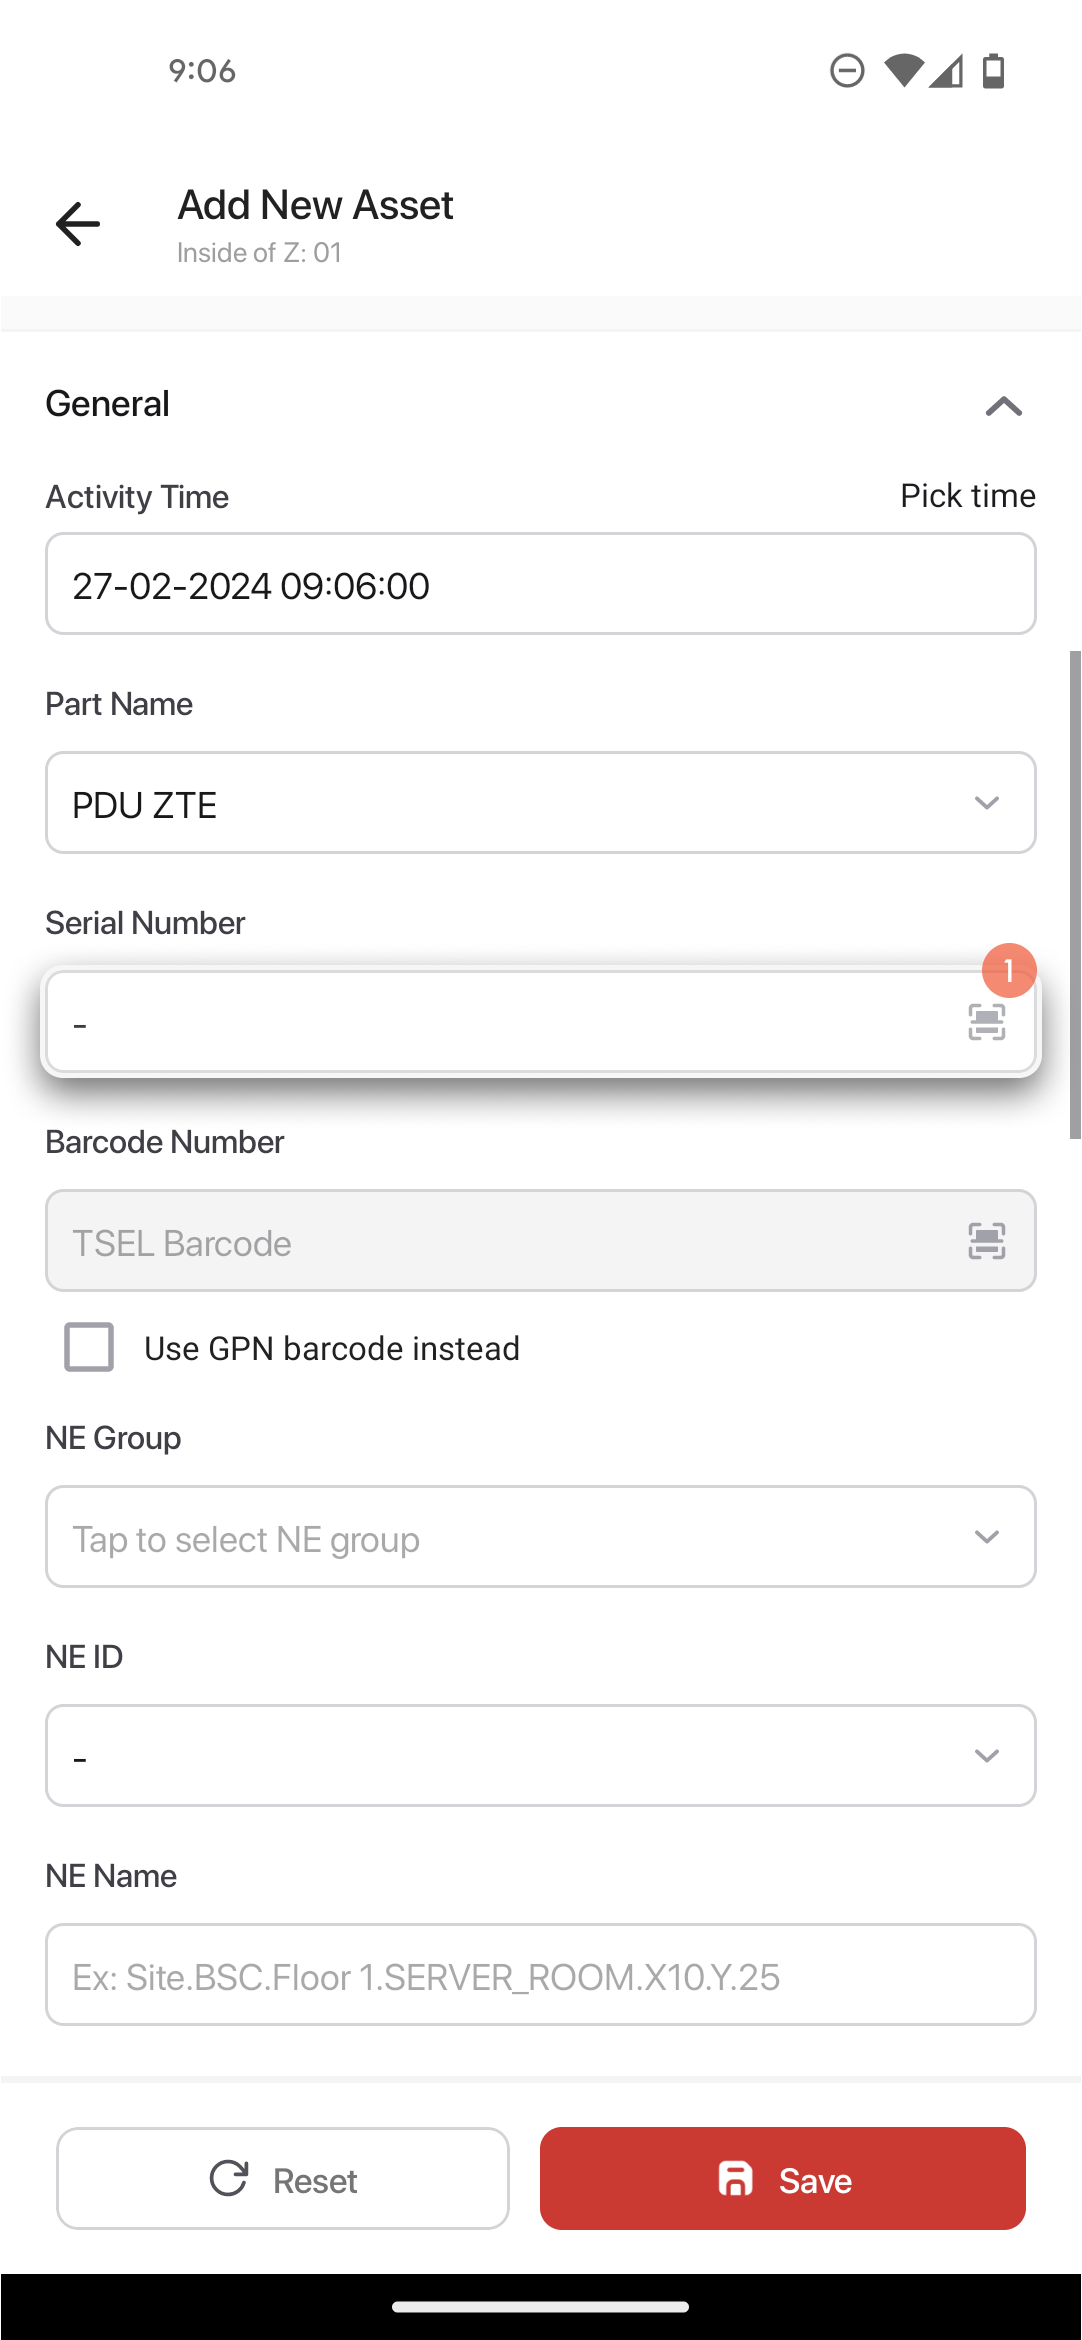Tap the red notification badge showing 1
The height and width of the screenshot is (2340, 1082).
coord(1009,970)
